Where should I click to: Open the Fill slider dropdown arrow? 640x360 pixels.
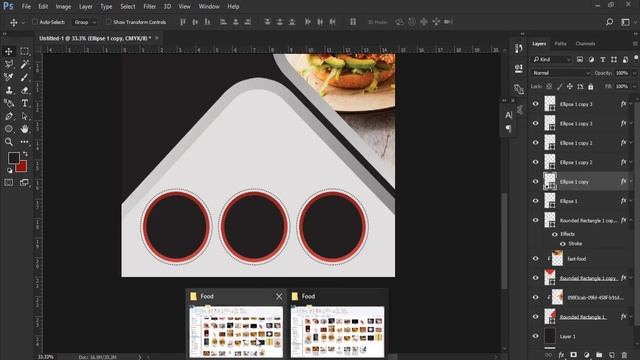point(634,87)
